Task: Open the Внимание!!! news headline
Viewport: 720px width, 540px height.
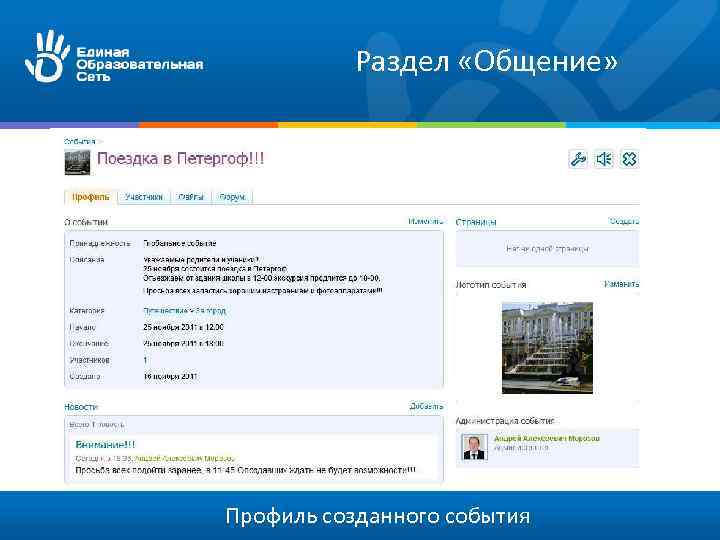Action: 105,444
